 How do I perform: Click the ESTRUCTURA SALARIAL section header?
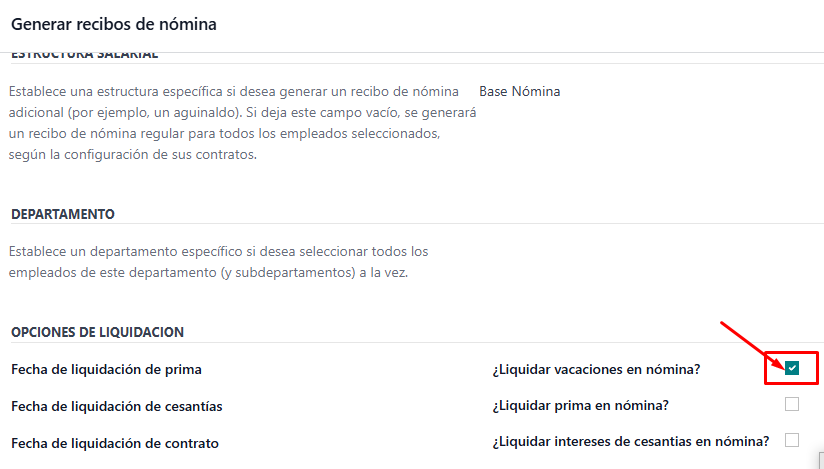(x=84, y=56)
